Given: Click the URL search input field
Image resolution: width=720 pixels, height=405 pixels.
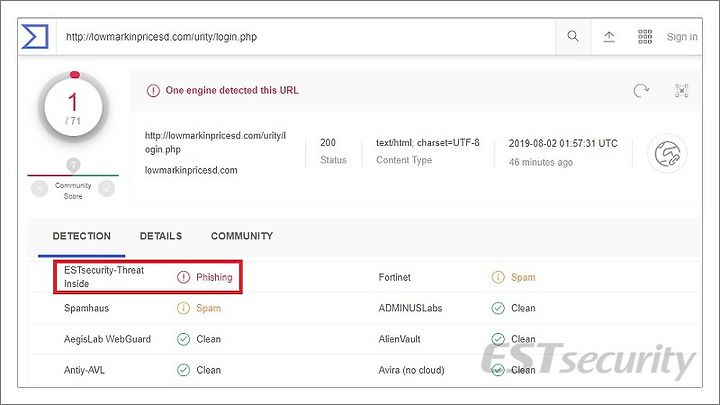Looking at the screenshot, I should 306,37.
